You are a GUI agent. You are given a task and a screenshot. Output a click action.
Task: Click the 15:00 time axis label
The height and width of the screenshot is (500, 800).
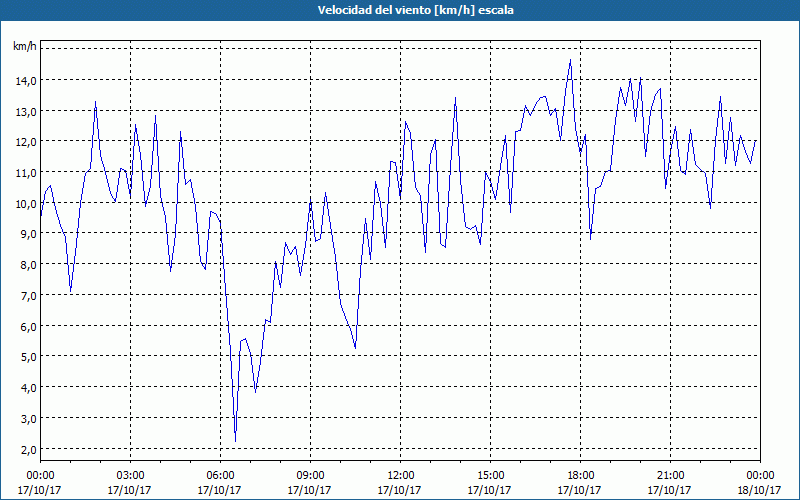pos(490,476)
